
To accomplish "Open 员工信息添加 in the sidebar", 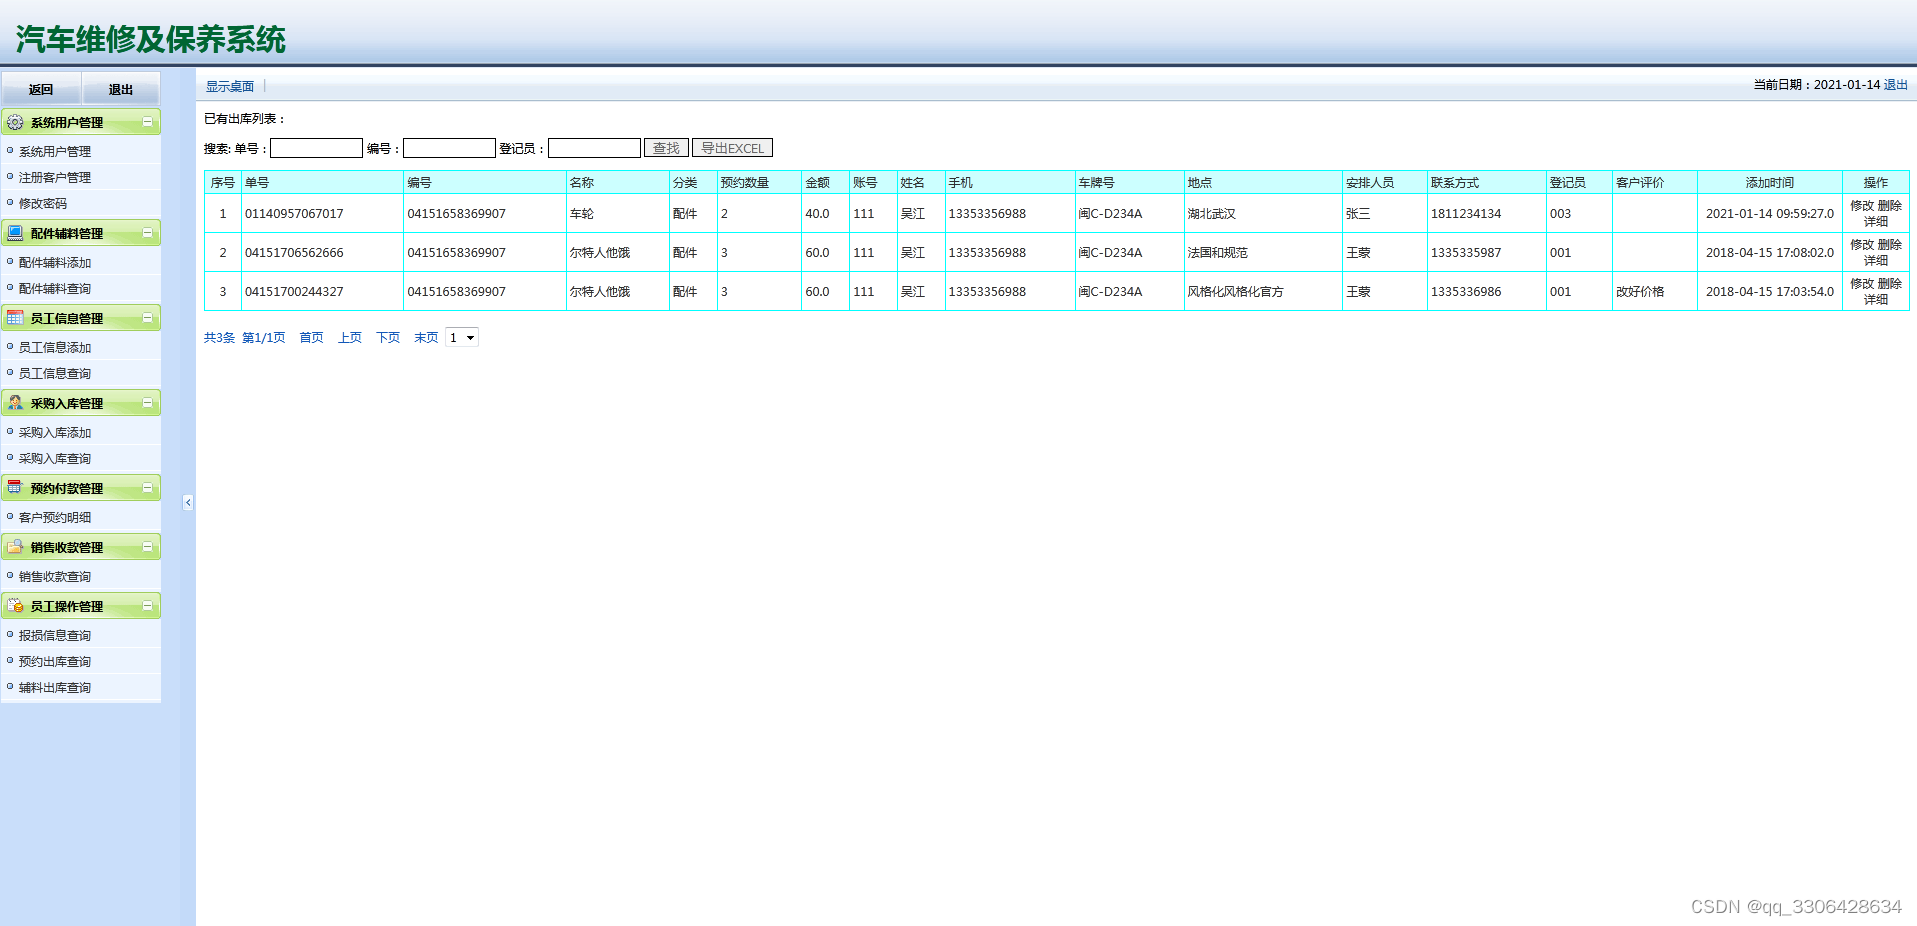I will click(55, 348).
